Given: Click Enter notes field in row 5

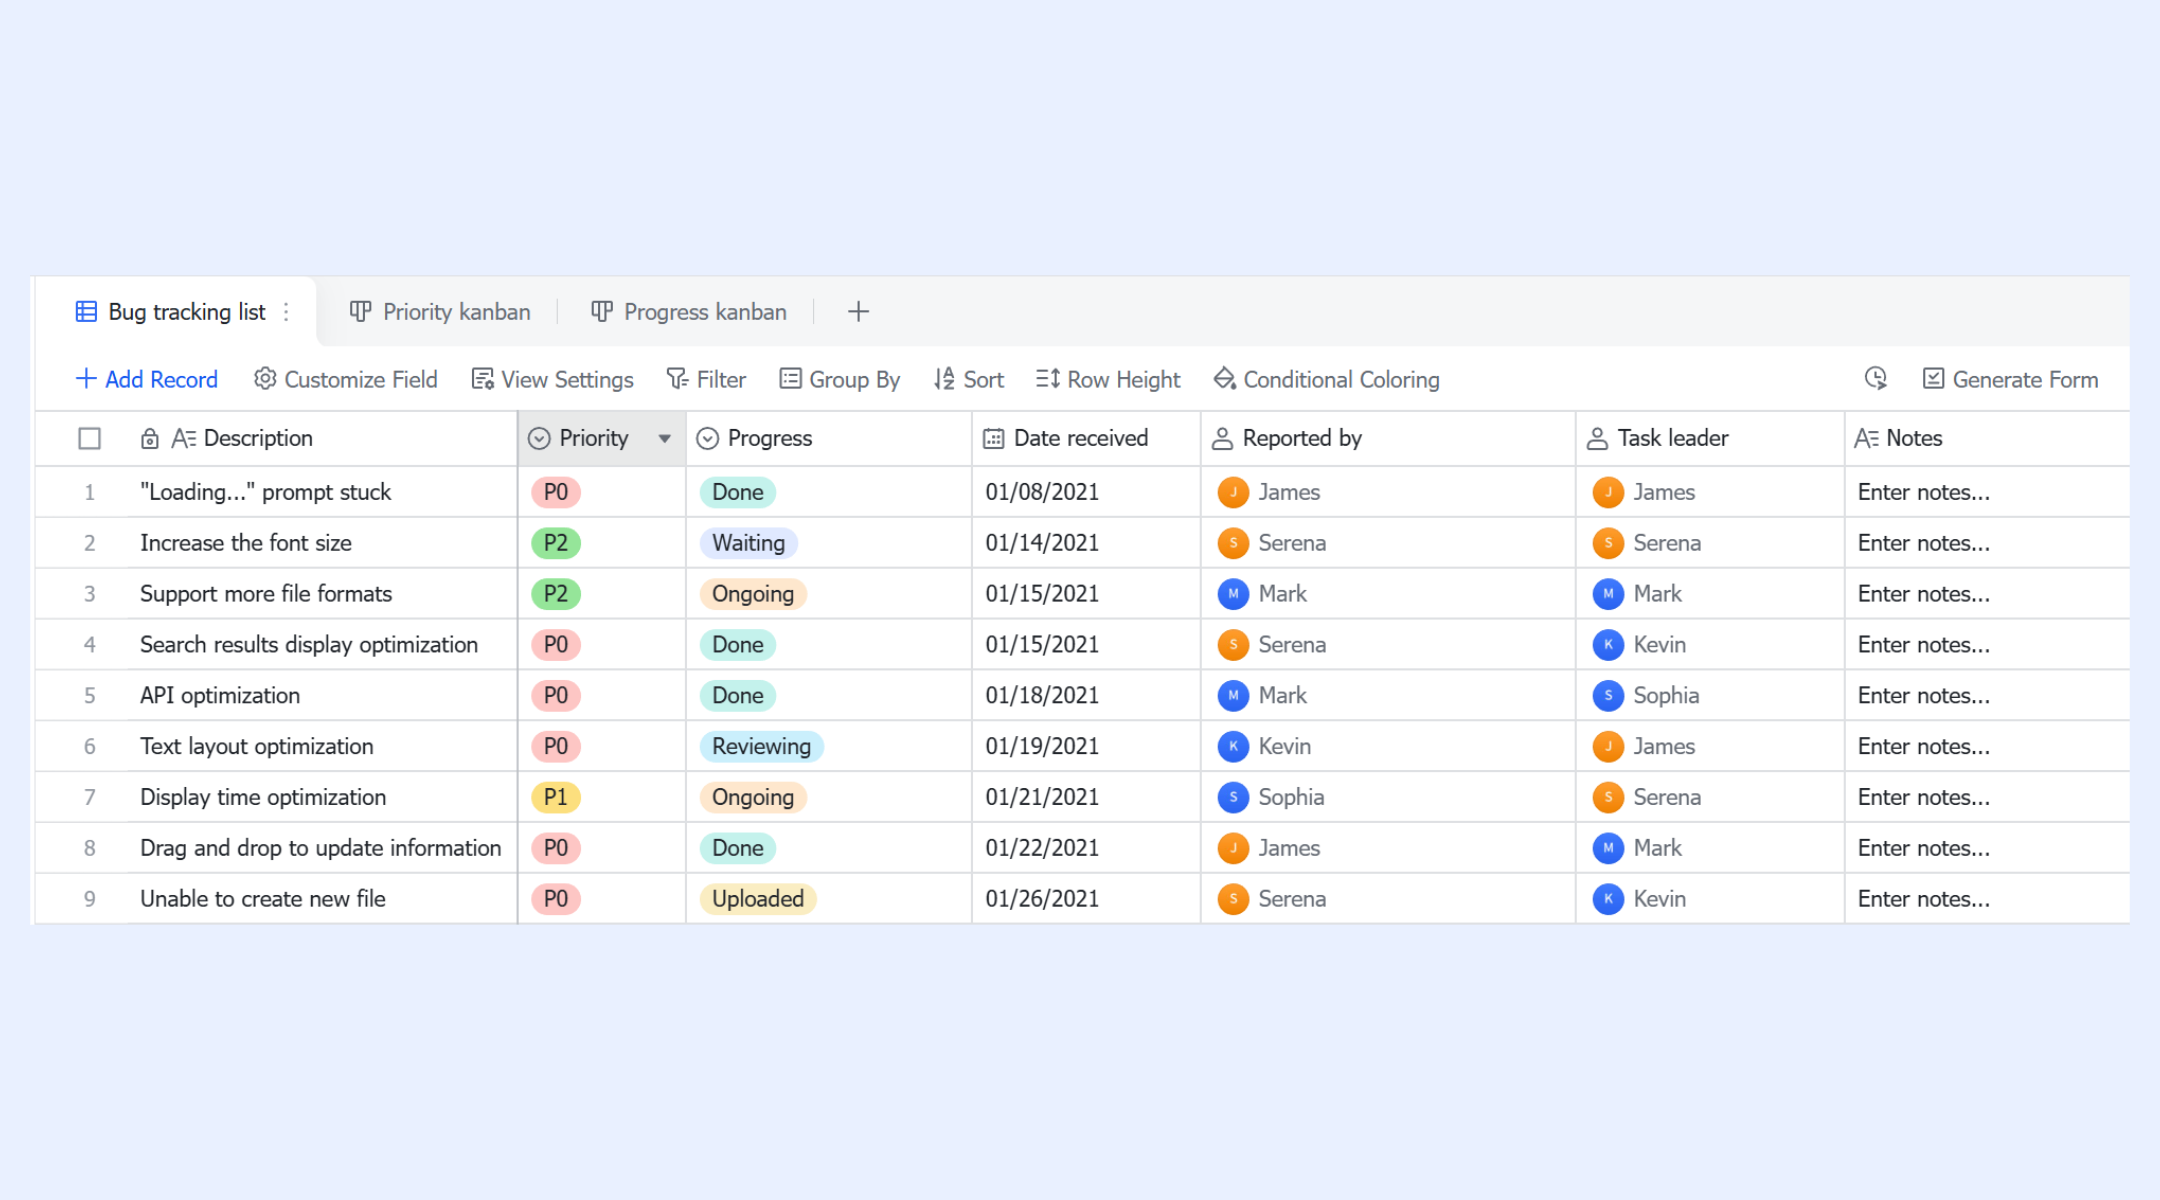Looking at the screenshot, I should point(1987,696).
